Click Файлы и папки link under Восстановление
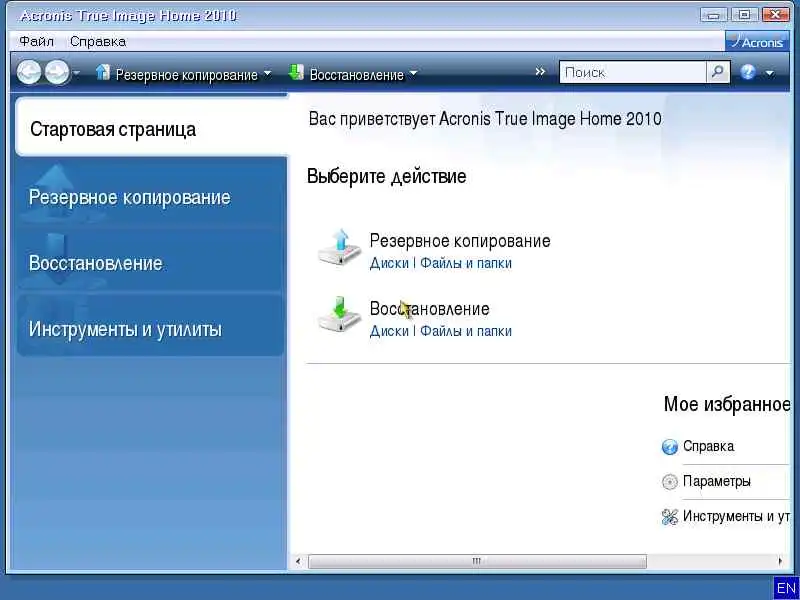 (x=465, y=331)
